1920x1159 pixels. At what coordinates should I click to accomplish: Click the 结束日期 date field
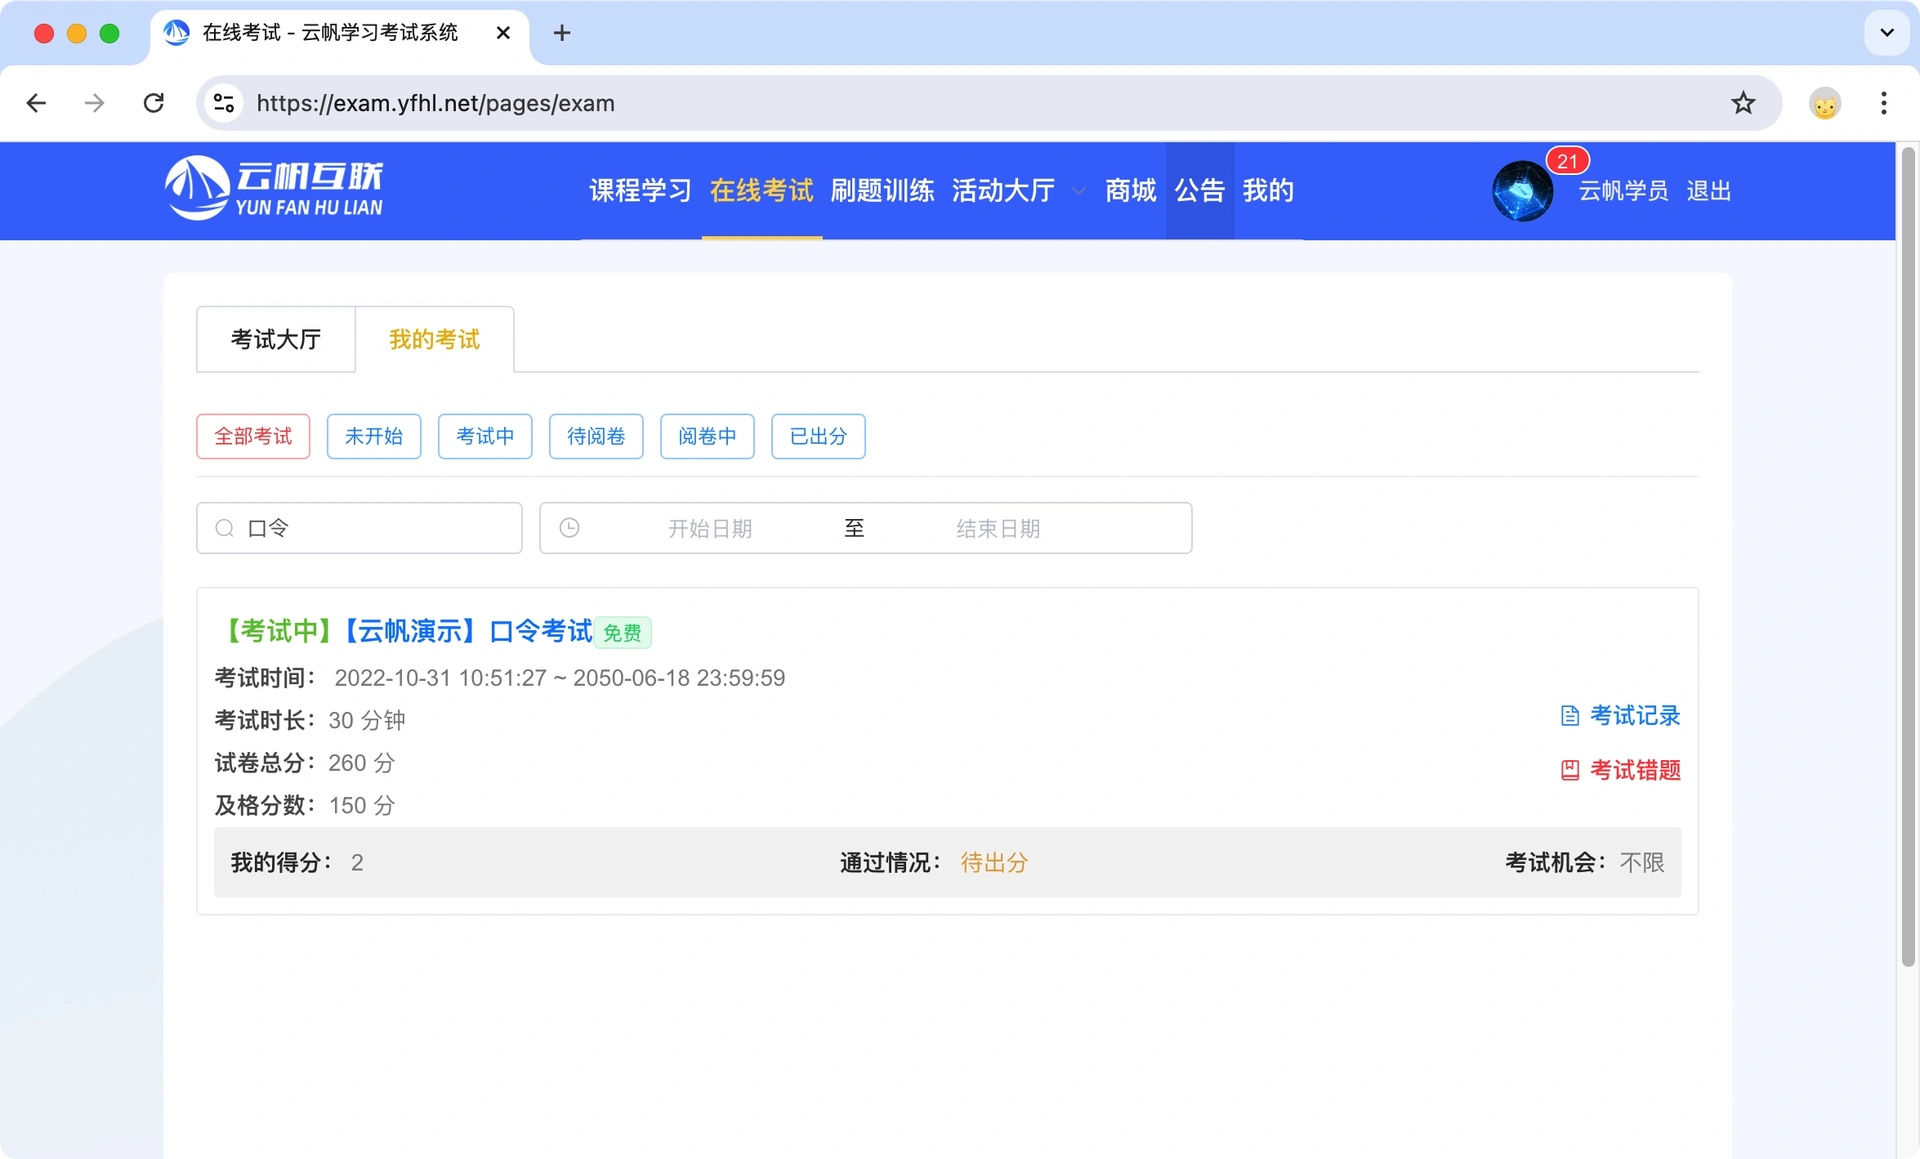[x=998, y=528]
